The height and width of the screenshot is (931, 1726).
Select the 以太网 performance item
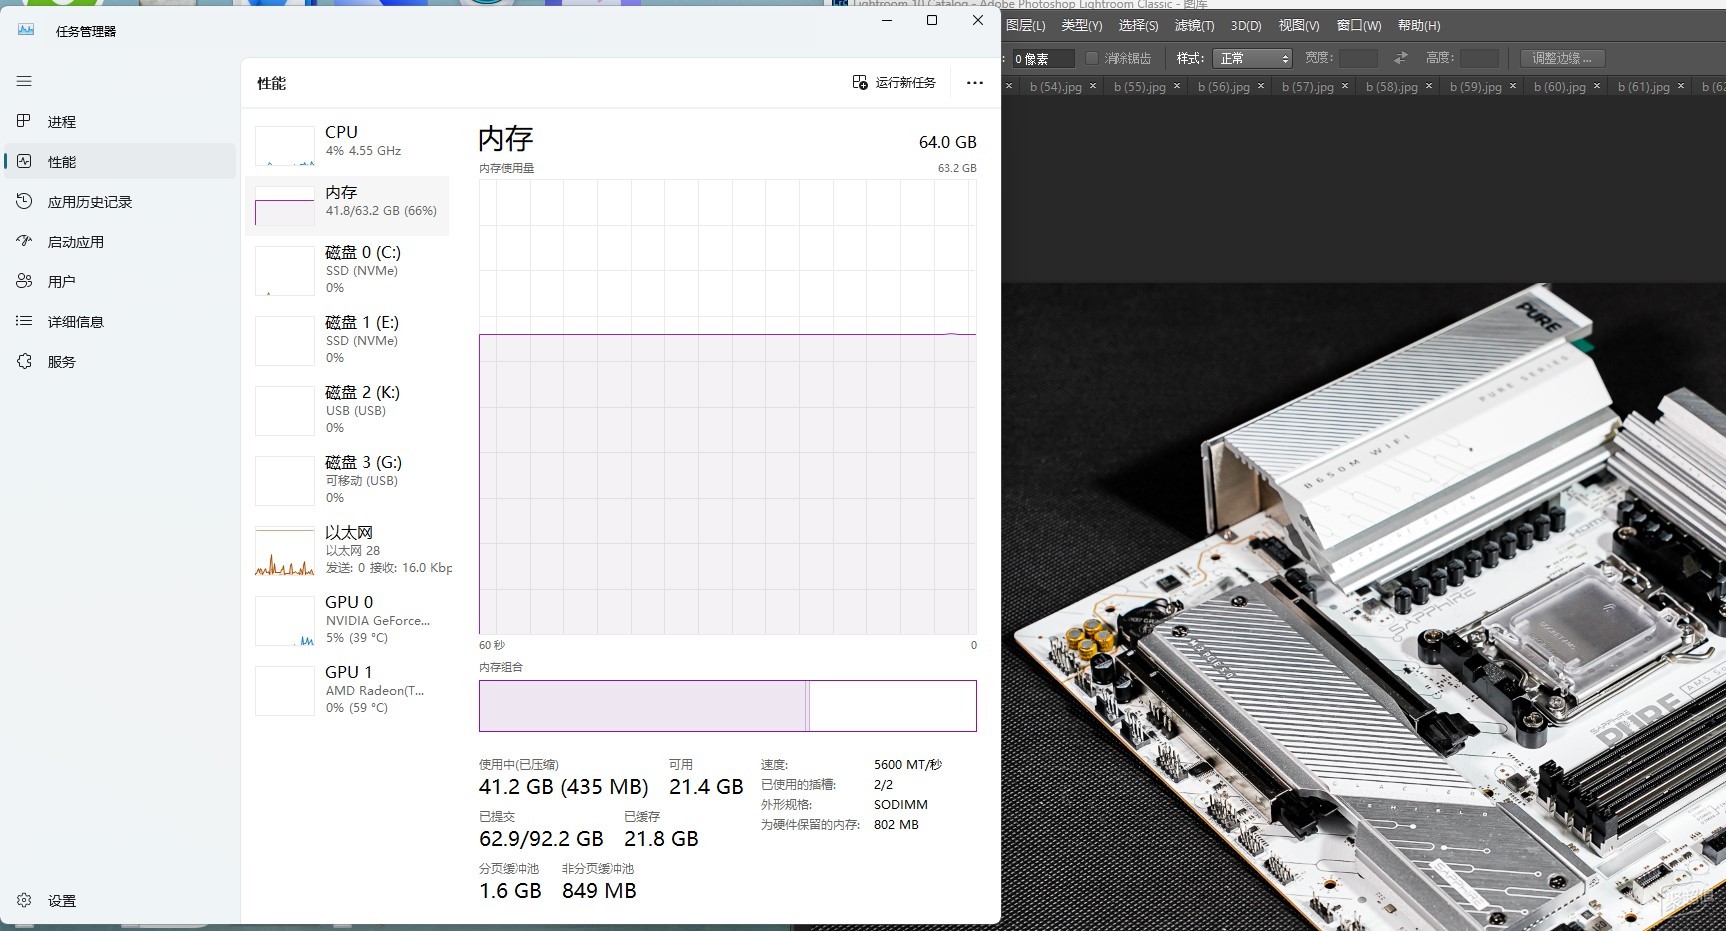pos(347,550)
